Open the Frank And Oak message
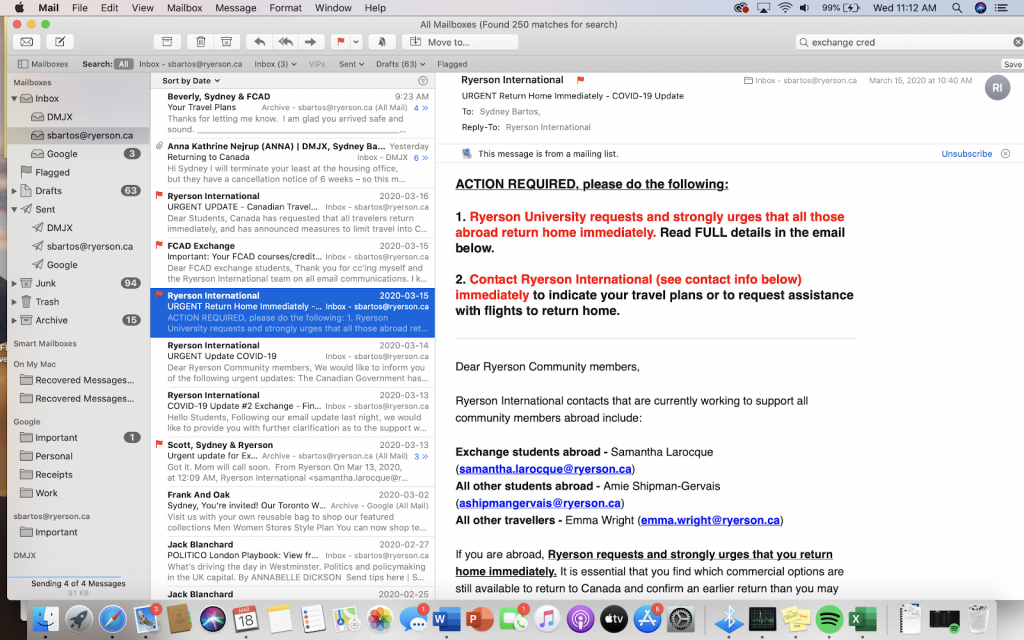 293,511
